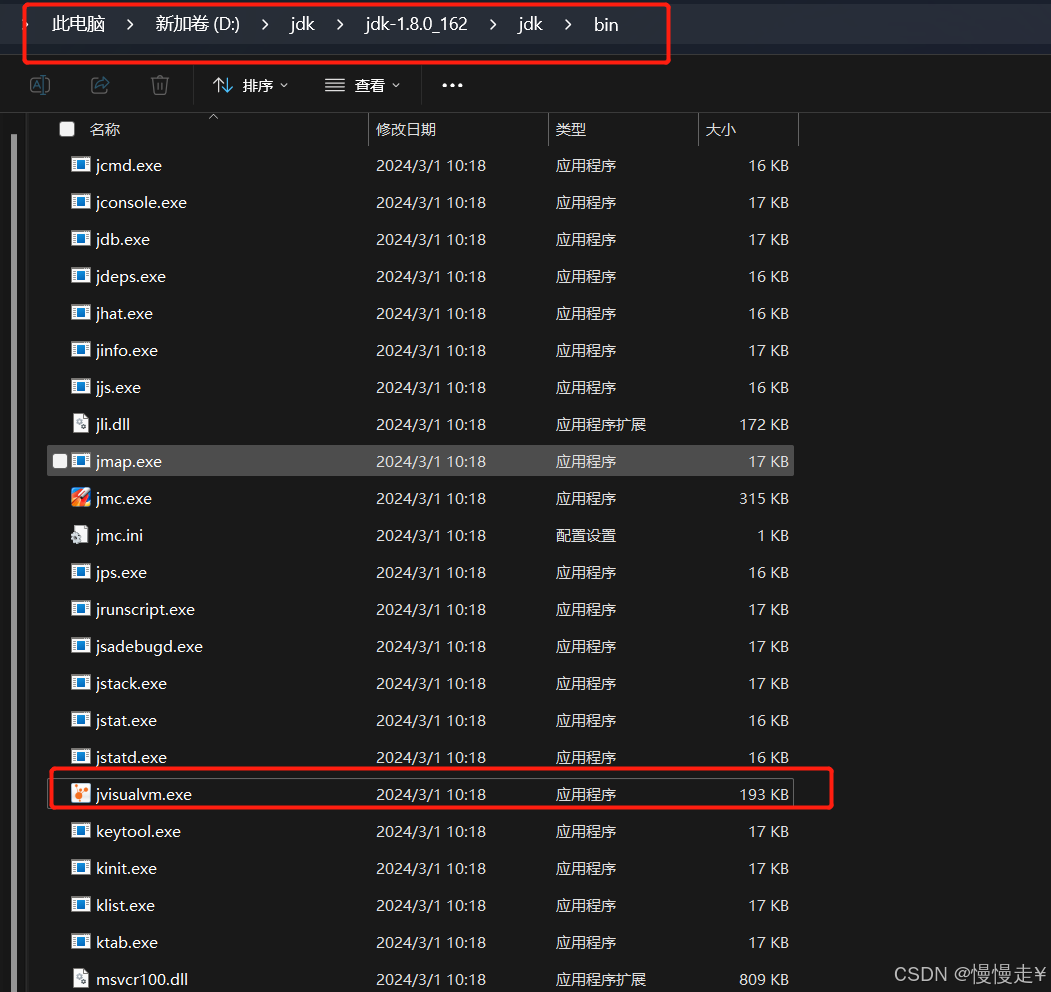The image size is (1051, 992).
Task: Click the jstatd.exe file icon
Action: tap(80, 756)
